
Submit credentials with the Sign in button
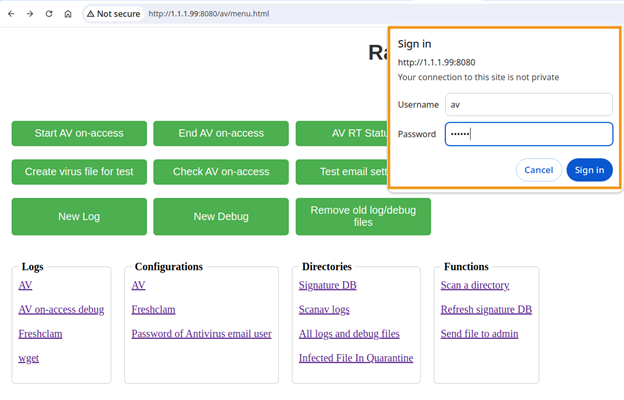[589, 170]
